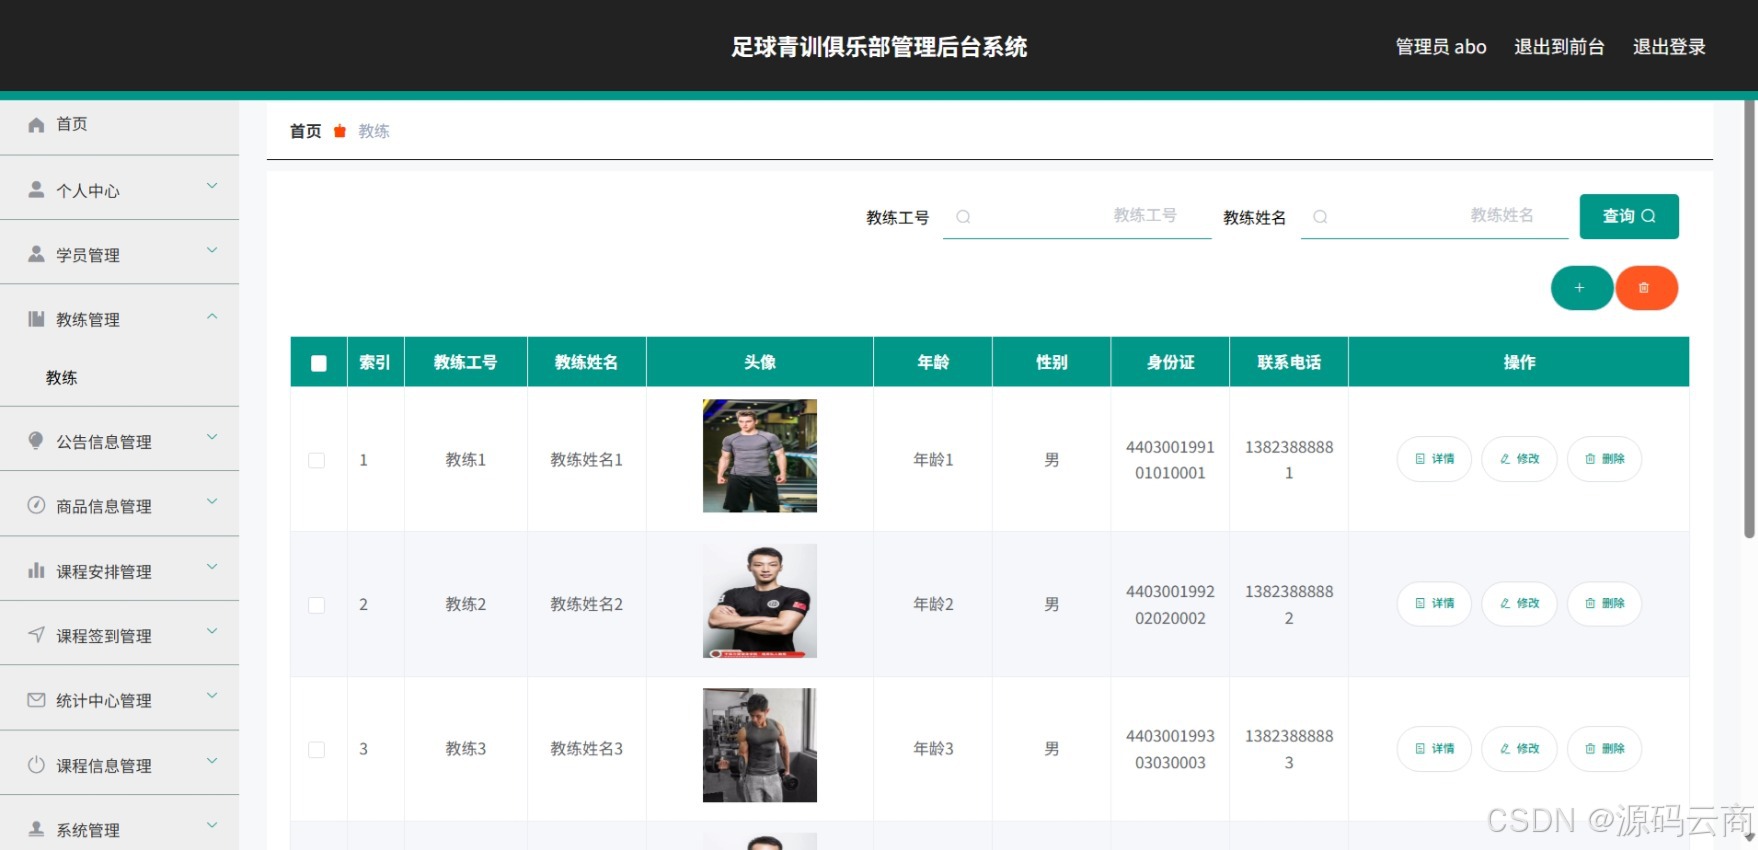The width and height of the screenshot is (1758, 850).
Task: Click the 教练工号 column header
Action: [x=466, y=362]
